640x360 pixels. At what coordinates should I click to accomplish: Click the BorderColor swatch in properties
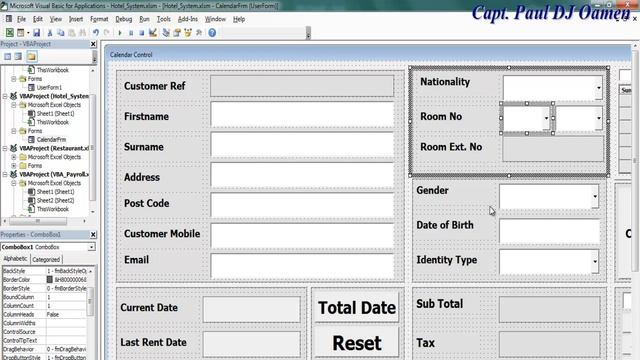pos(50,280)
